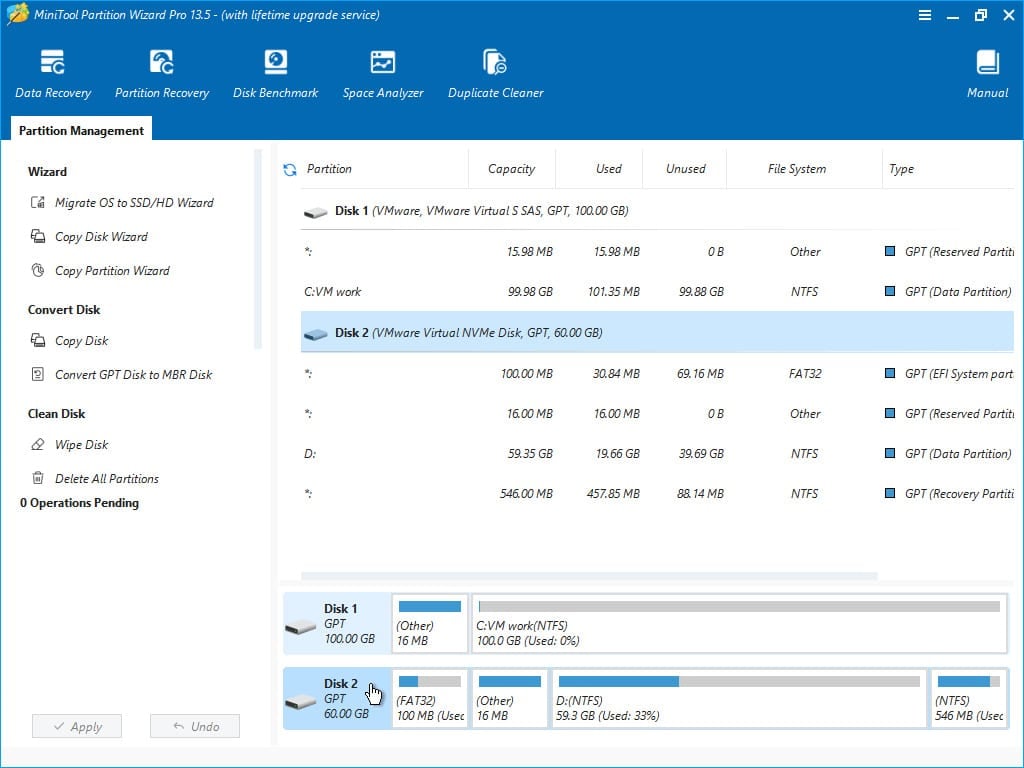Choose Copy Partition Wizard option
Screen dimensions: 1024x768
point(112,270)
